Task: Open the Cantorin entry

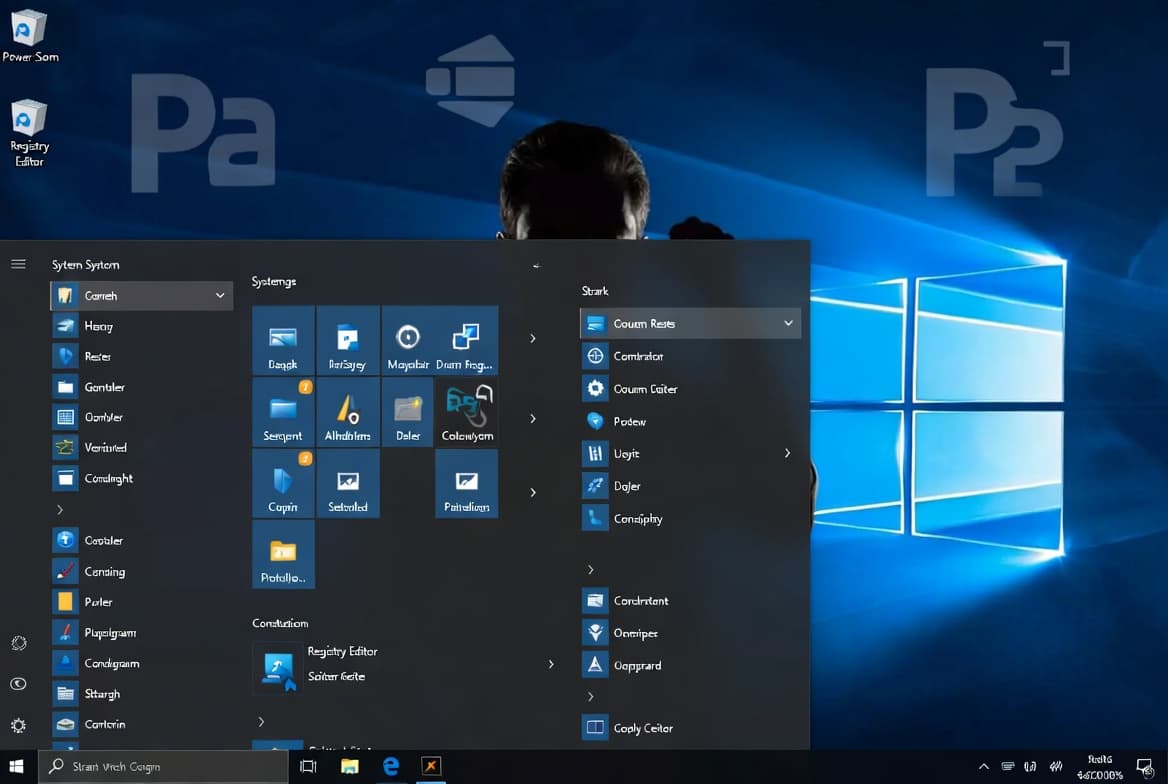Action: click(x=105, y=724)
